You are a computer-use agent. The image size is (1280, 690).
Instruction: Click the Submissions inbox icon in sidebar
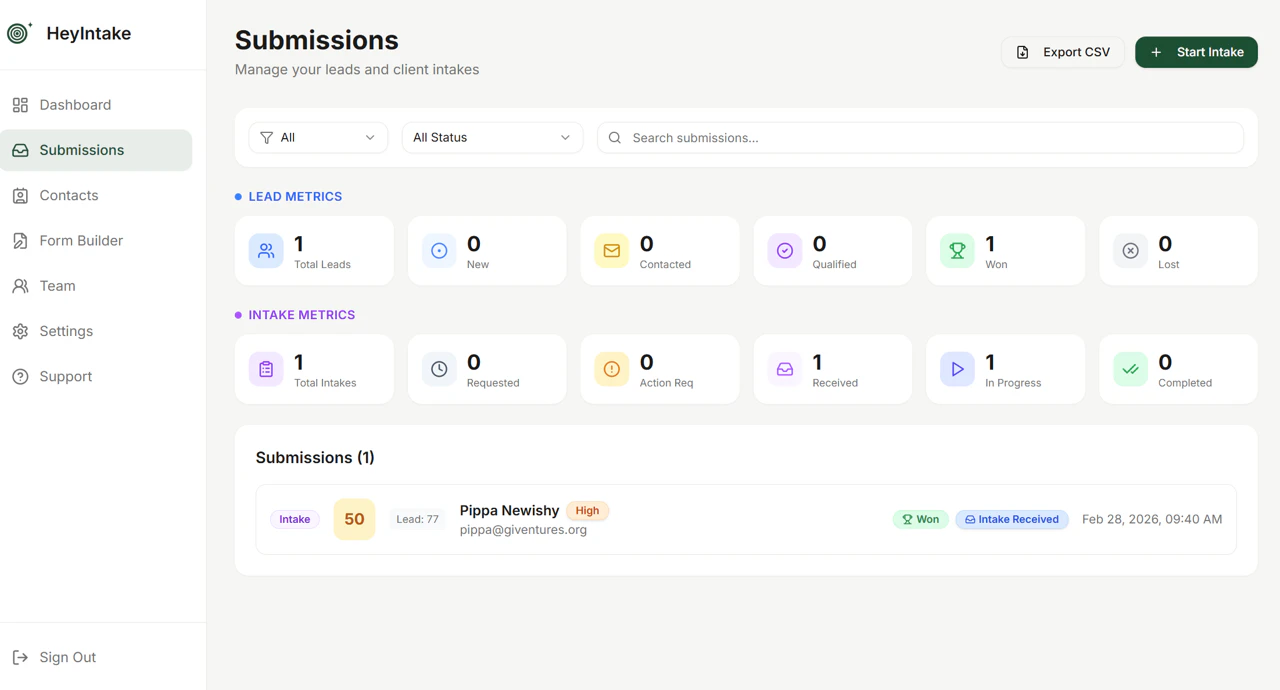tap(20, 150)
